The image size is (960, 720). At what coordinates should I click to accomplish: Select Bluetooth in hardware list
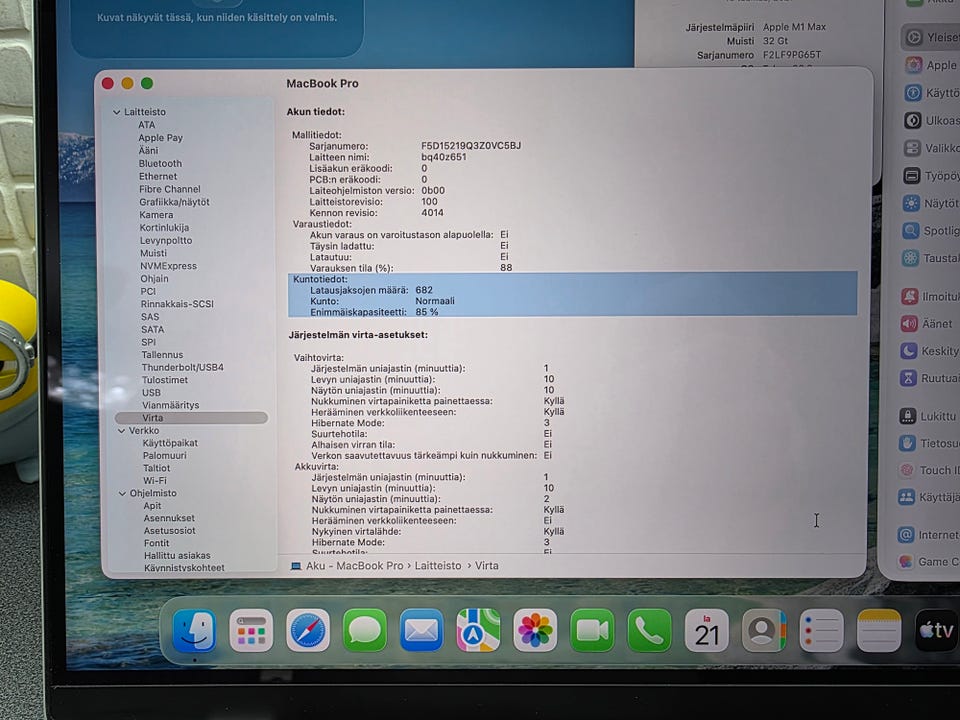(x=160, y=163)
